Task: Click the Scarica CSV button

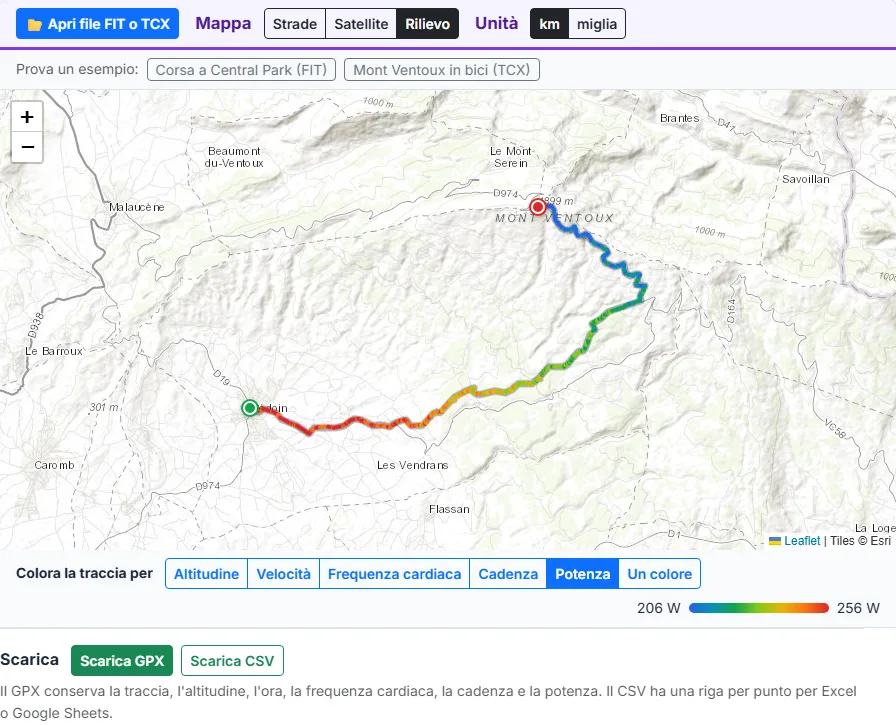Action: pos(232,660)
